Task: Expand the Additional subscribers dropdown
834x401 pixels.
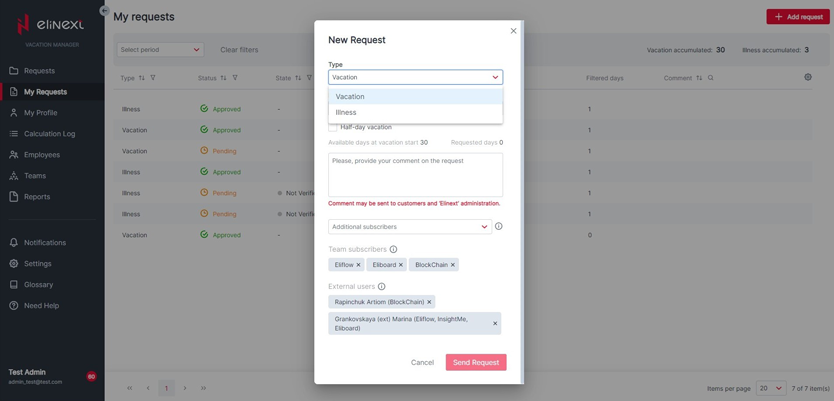Action: [x=409, y=227]
